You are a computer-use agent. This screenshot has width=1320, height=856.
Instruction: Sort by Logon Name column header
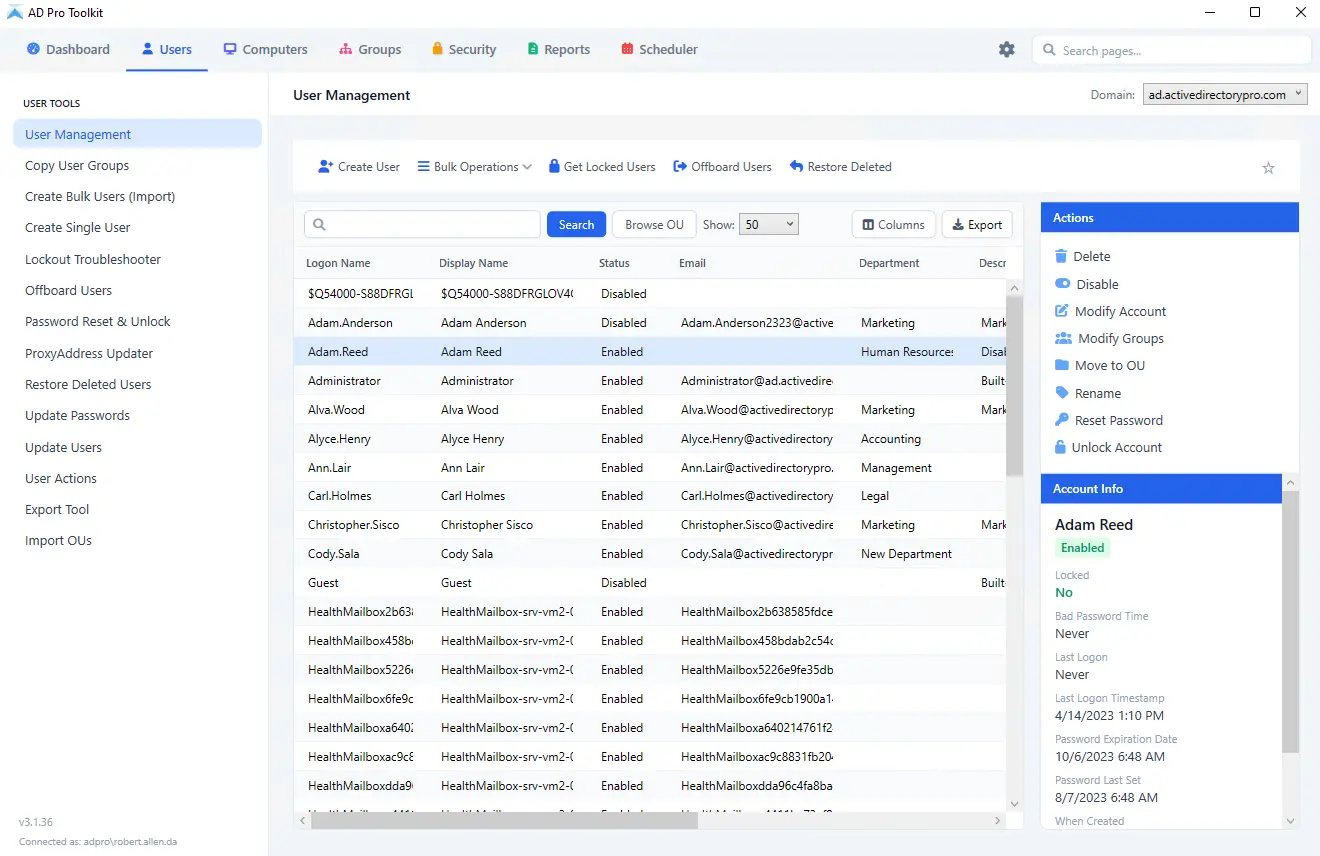click(x=338, y=263)
